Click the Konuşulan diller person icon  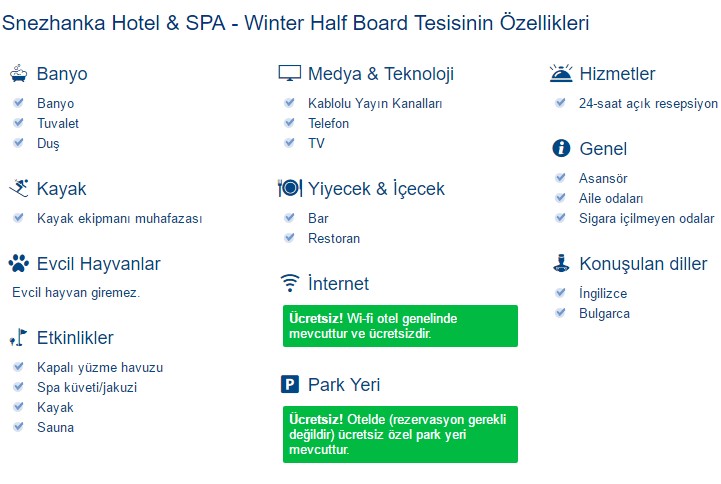pyautogui.click(x=561, y=263)
